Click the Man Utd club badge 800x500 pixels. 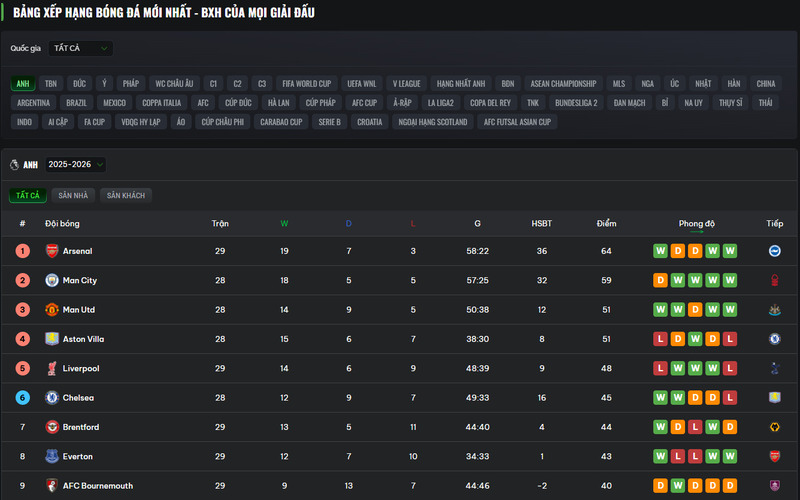pos(52,310)
